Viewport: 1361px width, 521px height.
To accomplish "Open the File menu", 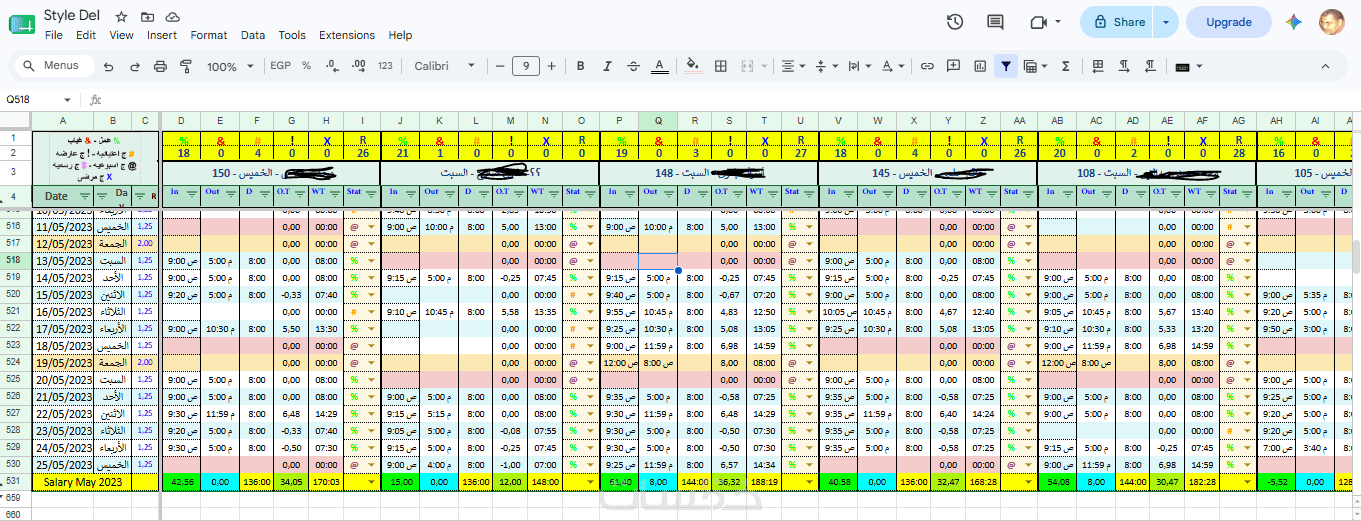I will [54, 35].
